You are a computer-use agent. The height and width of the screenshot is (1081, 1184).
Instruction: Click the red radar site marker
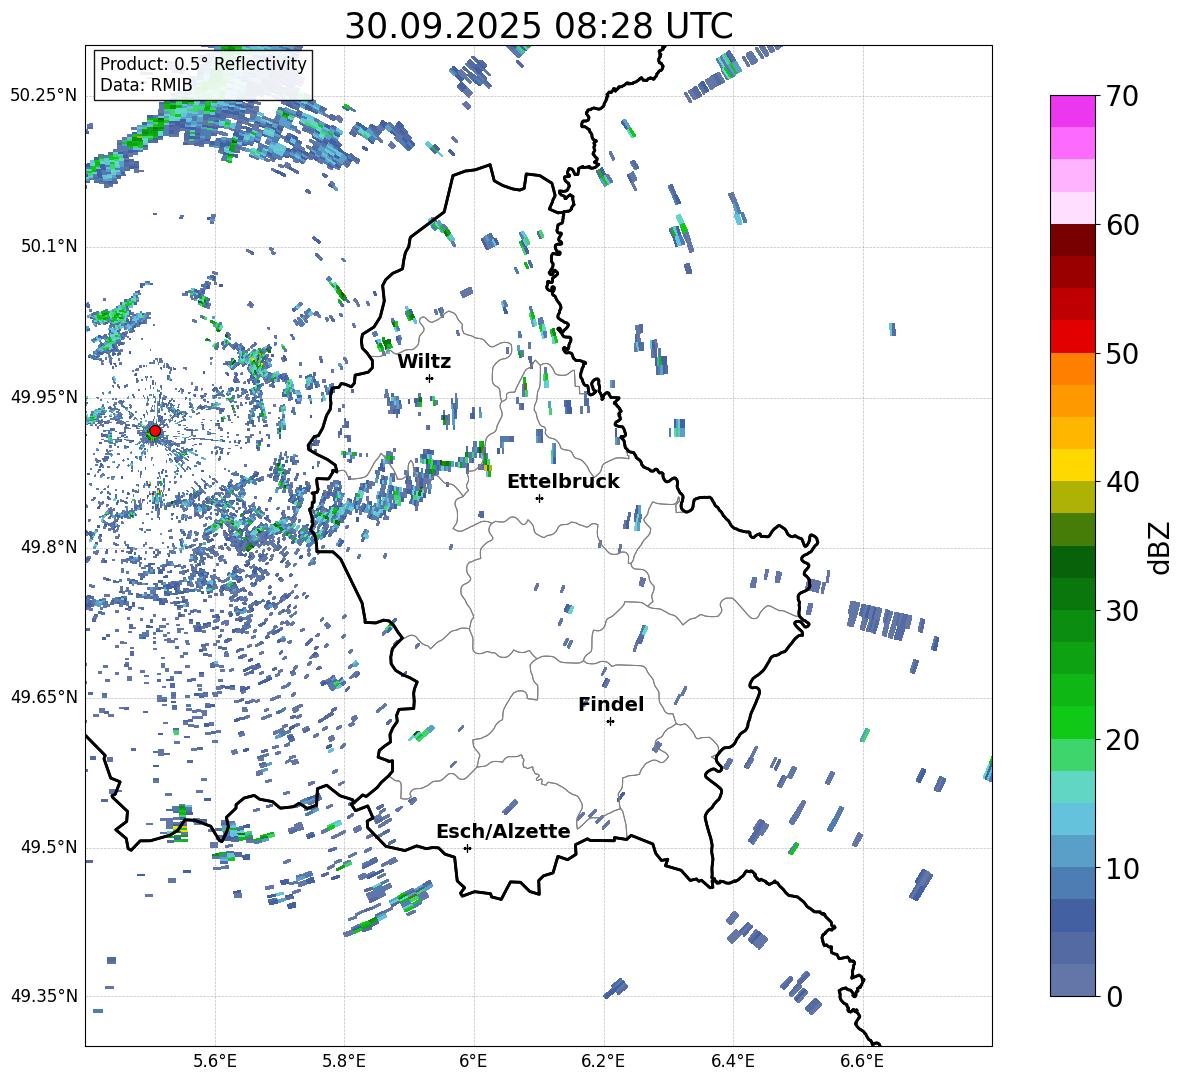[x=155, y=431]
